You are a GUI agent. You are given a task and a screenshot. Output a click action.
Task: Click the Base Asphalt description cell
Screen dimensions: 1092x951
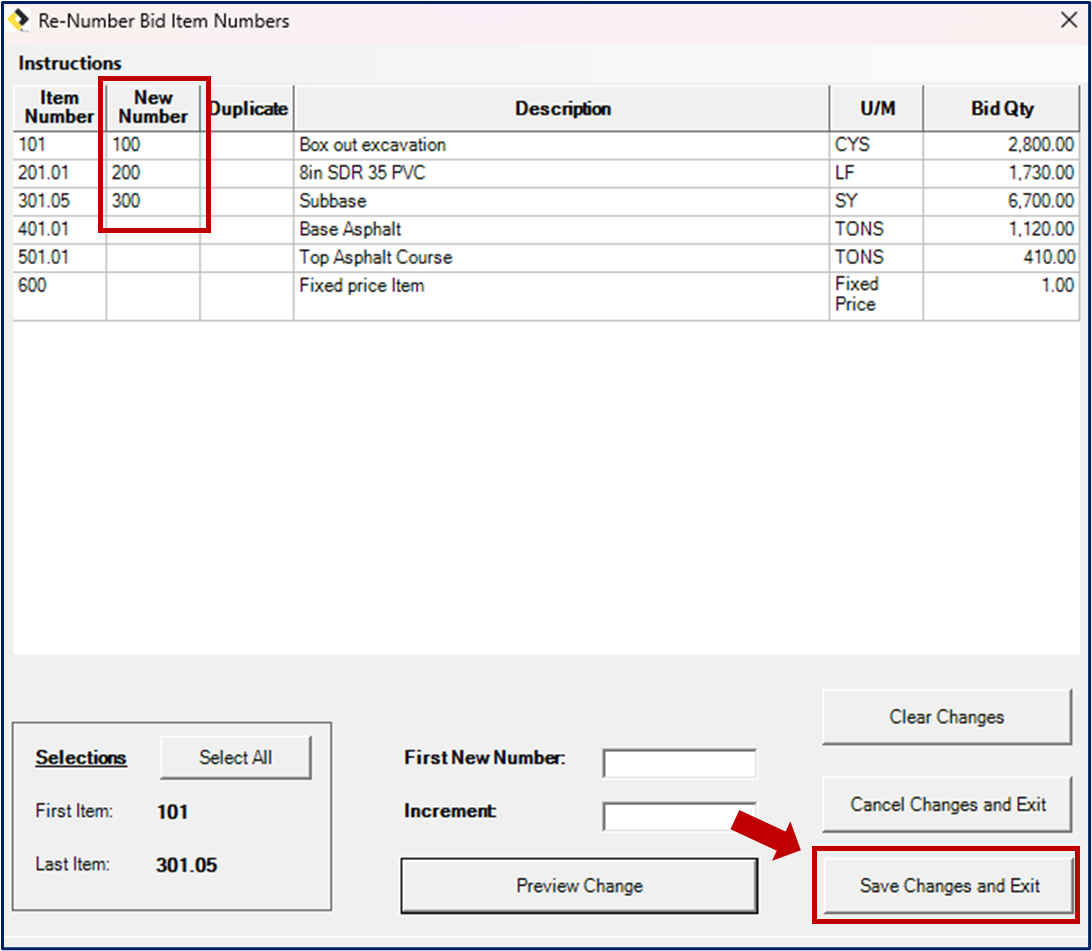351,229
